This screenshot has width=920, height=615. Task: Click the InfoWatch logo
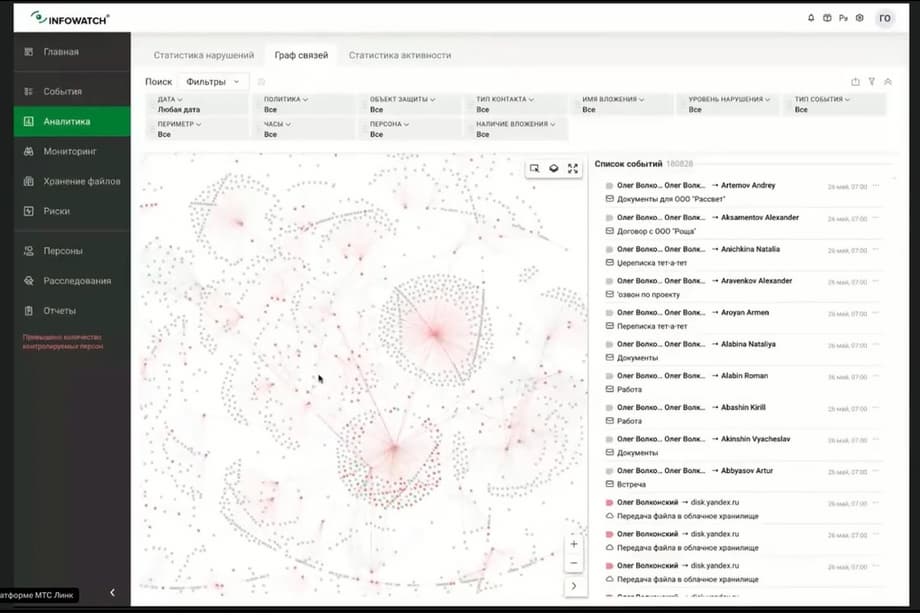click(70, 19)
